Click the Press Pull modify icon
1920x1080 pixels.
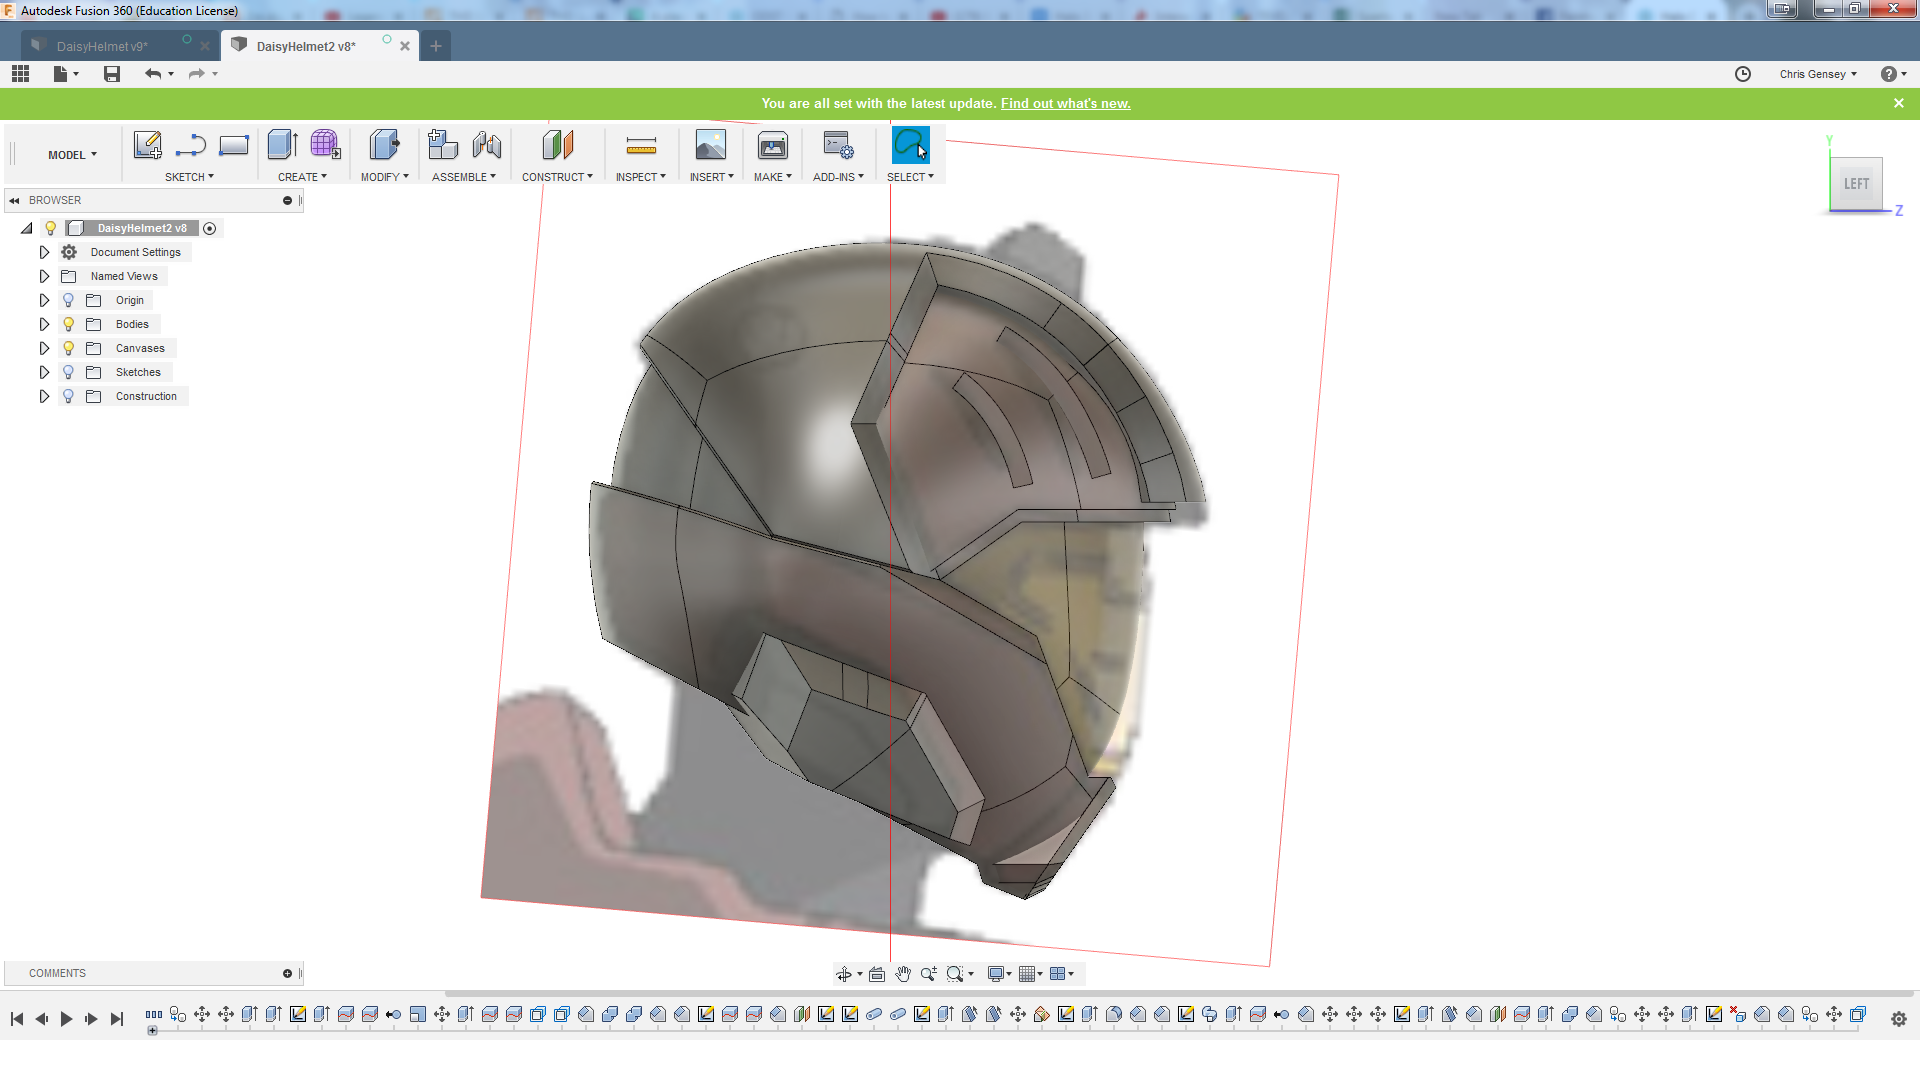pos(384,146)
